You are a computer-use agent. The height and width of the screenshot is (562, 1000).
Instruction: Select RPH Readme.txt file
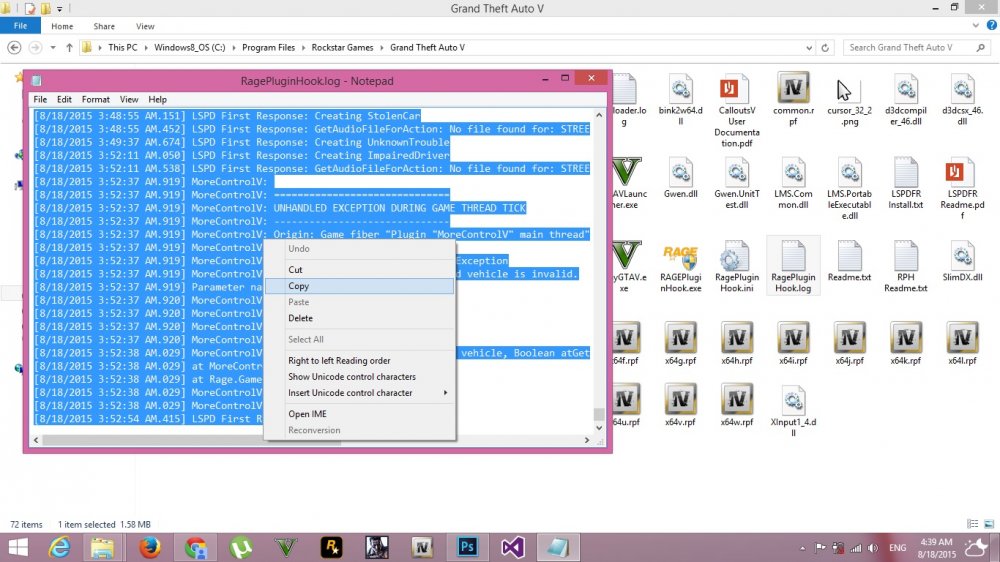click(x=906, y=267)
